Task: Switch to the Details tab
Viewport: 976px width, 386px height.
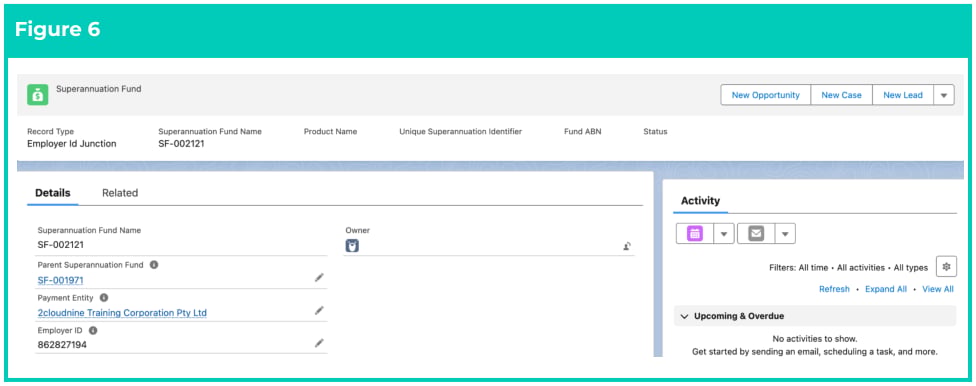Action: 53,193
